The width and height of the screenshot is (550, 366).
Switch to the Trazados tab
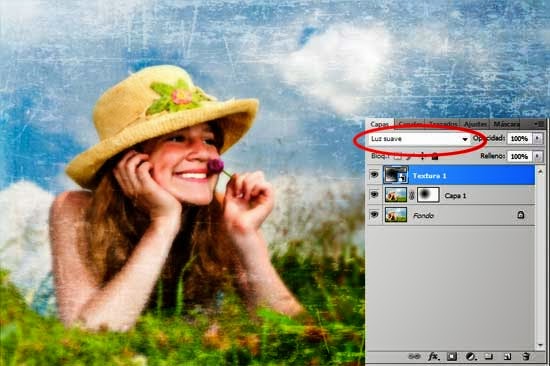click(443, 124)
